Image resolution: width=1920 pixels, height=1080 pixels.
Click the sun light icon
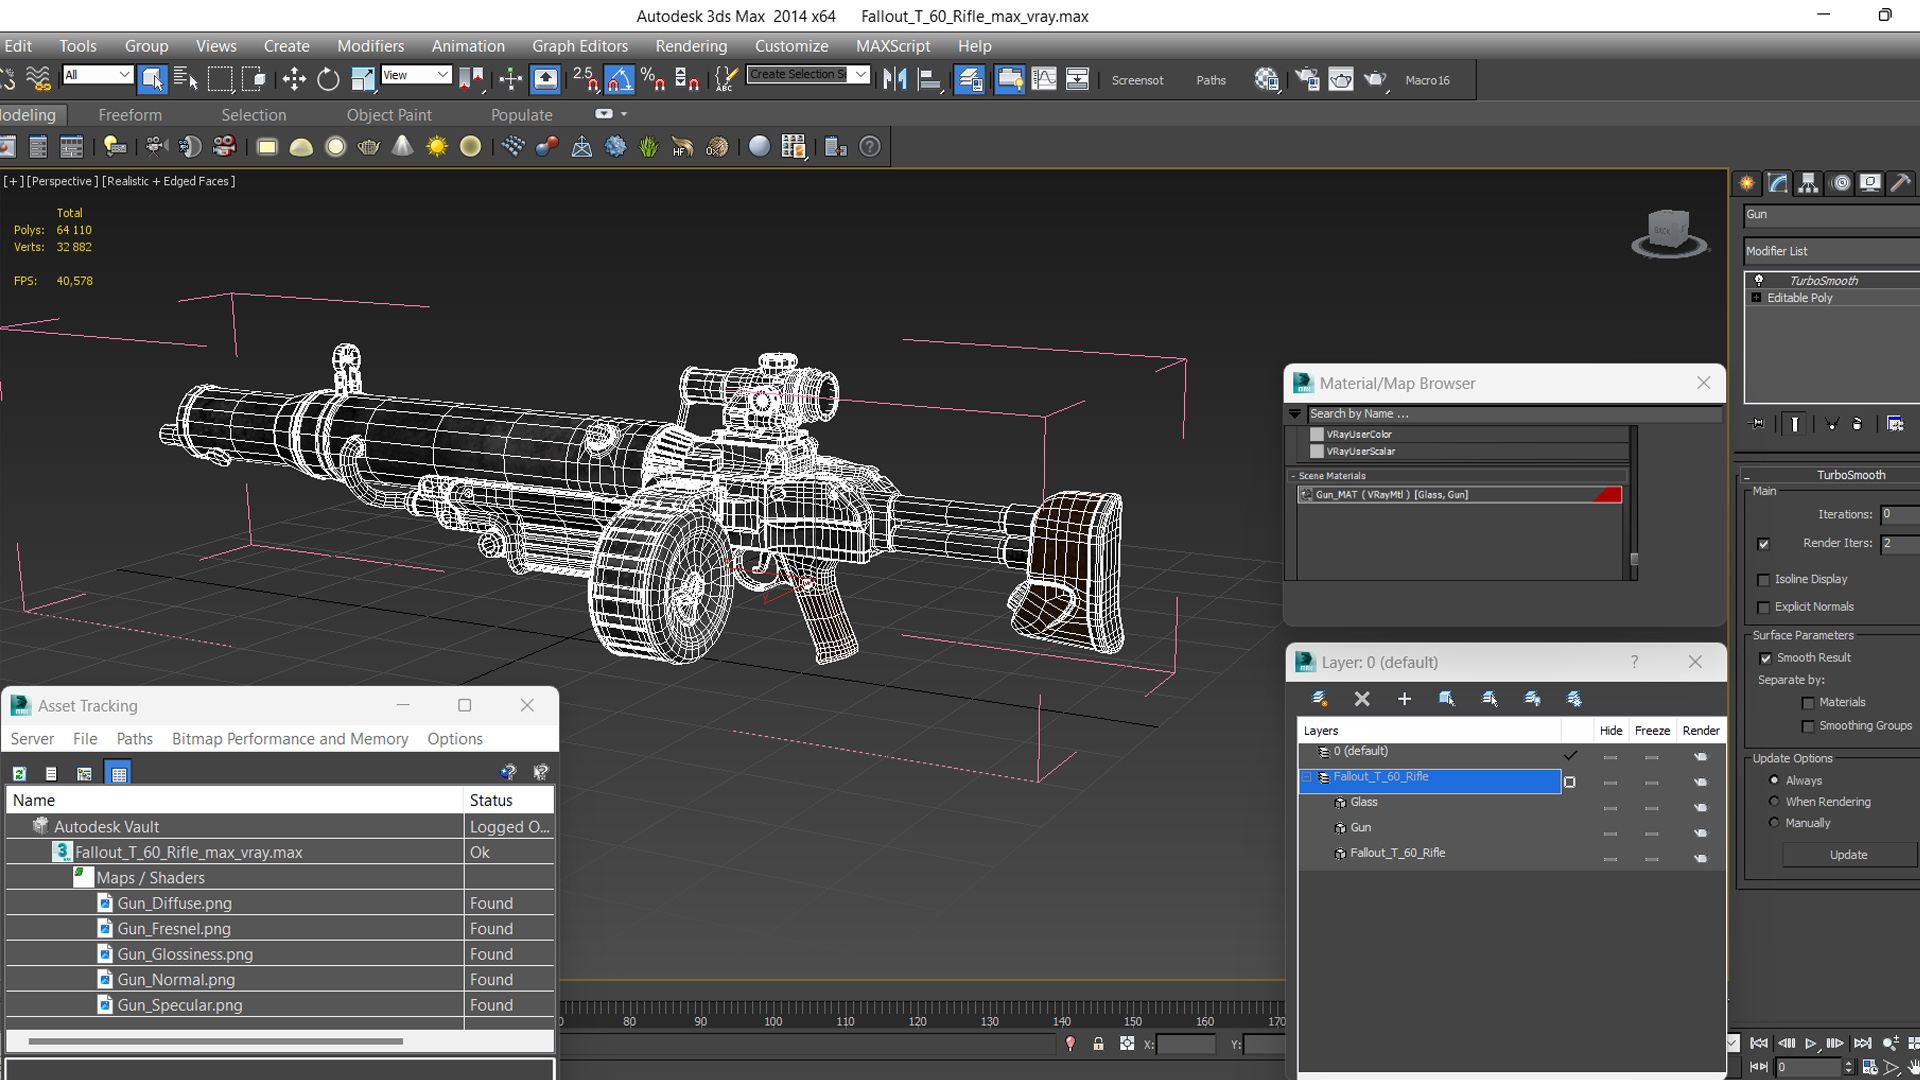[437, 147]
